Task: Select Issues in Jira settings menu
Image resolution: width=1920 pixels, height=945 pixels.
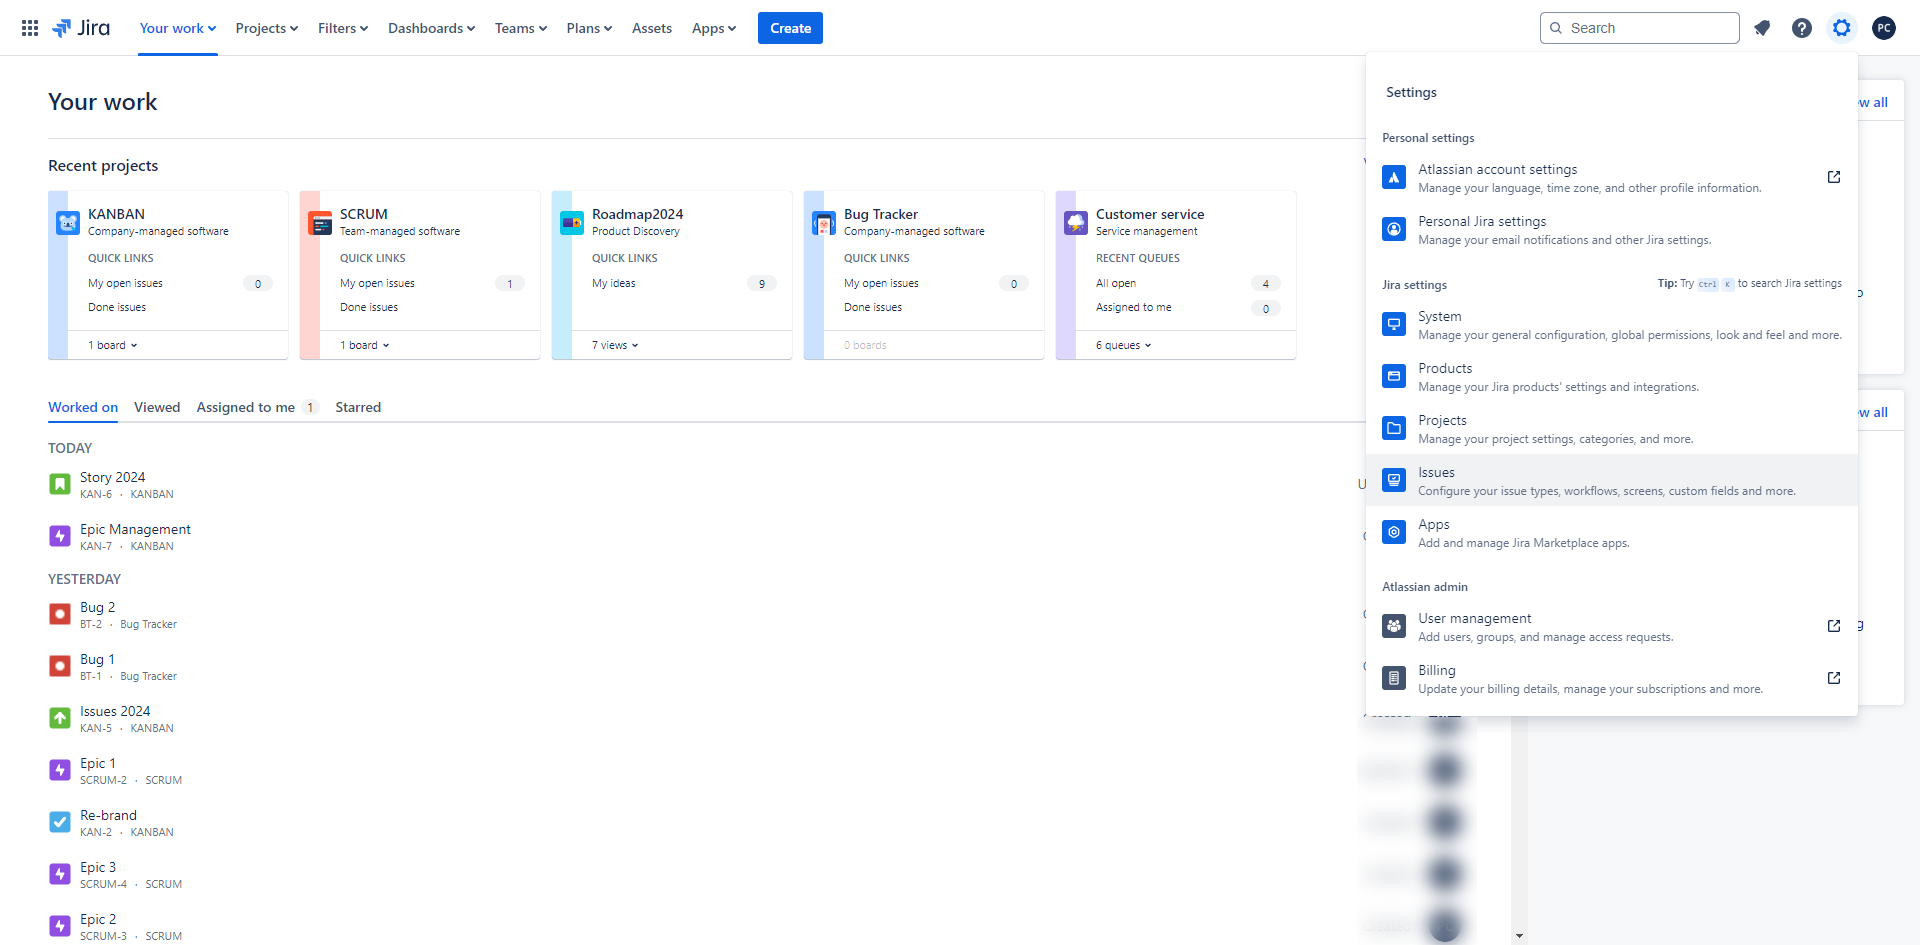Action: 1612,481
